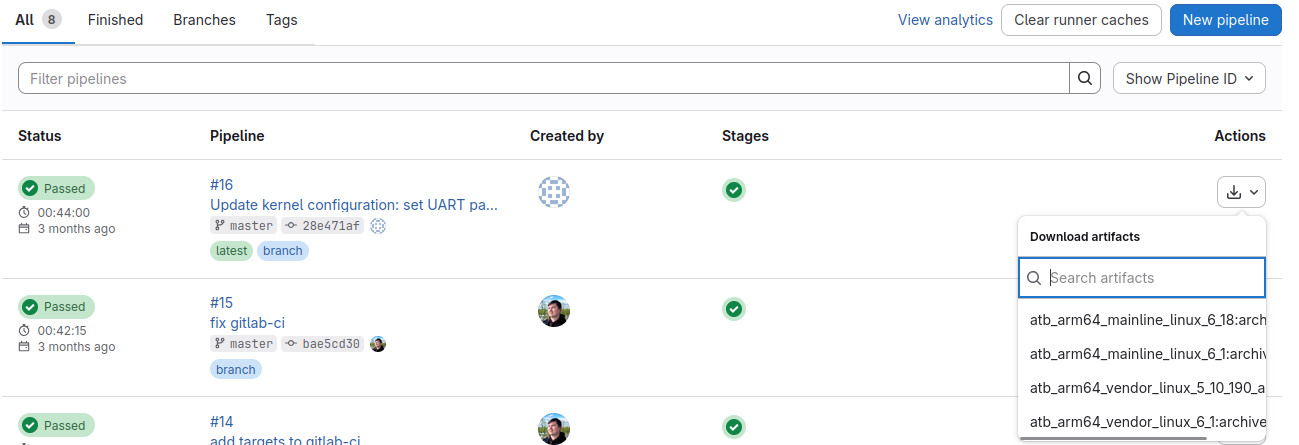The width and height of the screenshot is (1299, 445).
Task: Click the small author avatar beside 28e471af
Action: coord(378,226)
